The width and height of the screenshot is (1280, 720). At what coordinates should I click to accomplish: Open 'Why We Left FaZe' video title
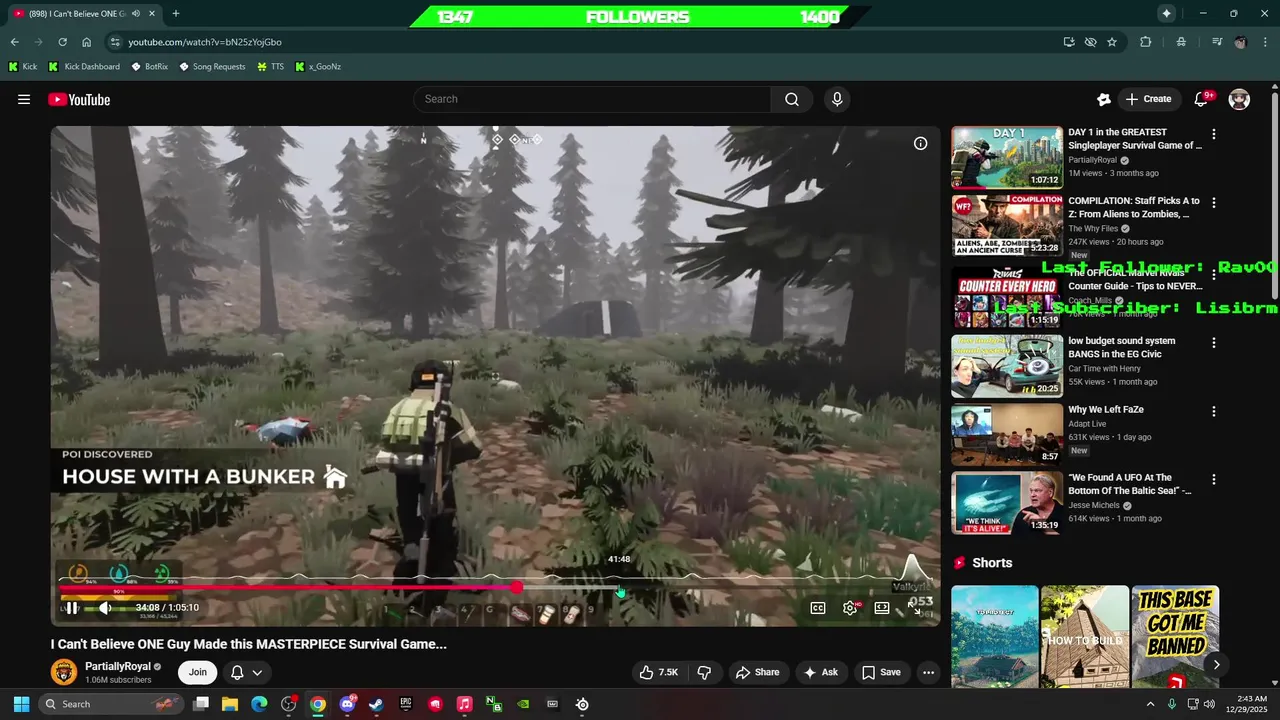[1106, 410]
